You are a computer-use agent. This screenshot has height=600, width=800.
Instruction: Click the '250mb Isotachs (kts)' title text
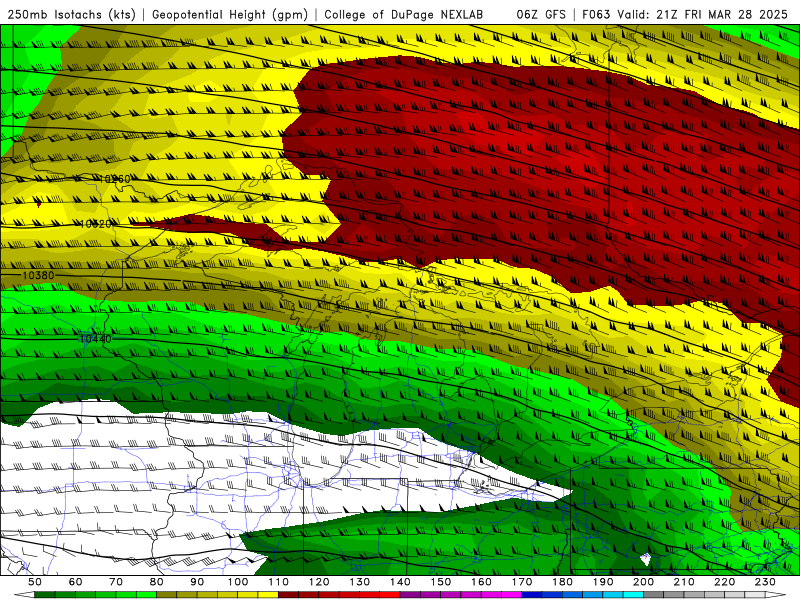pos(71,15)
